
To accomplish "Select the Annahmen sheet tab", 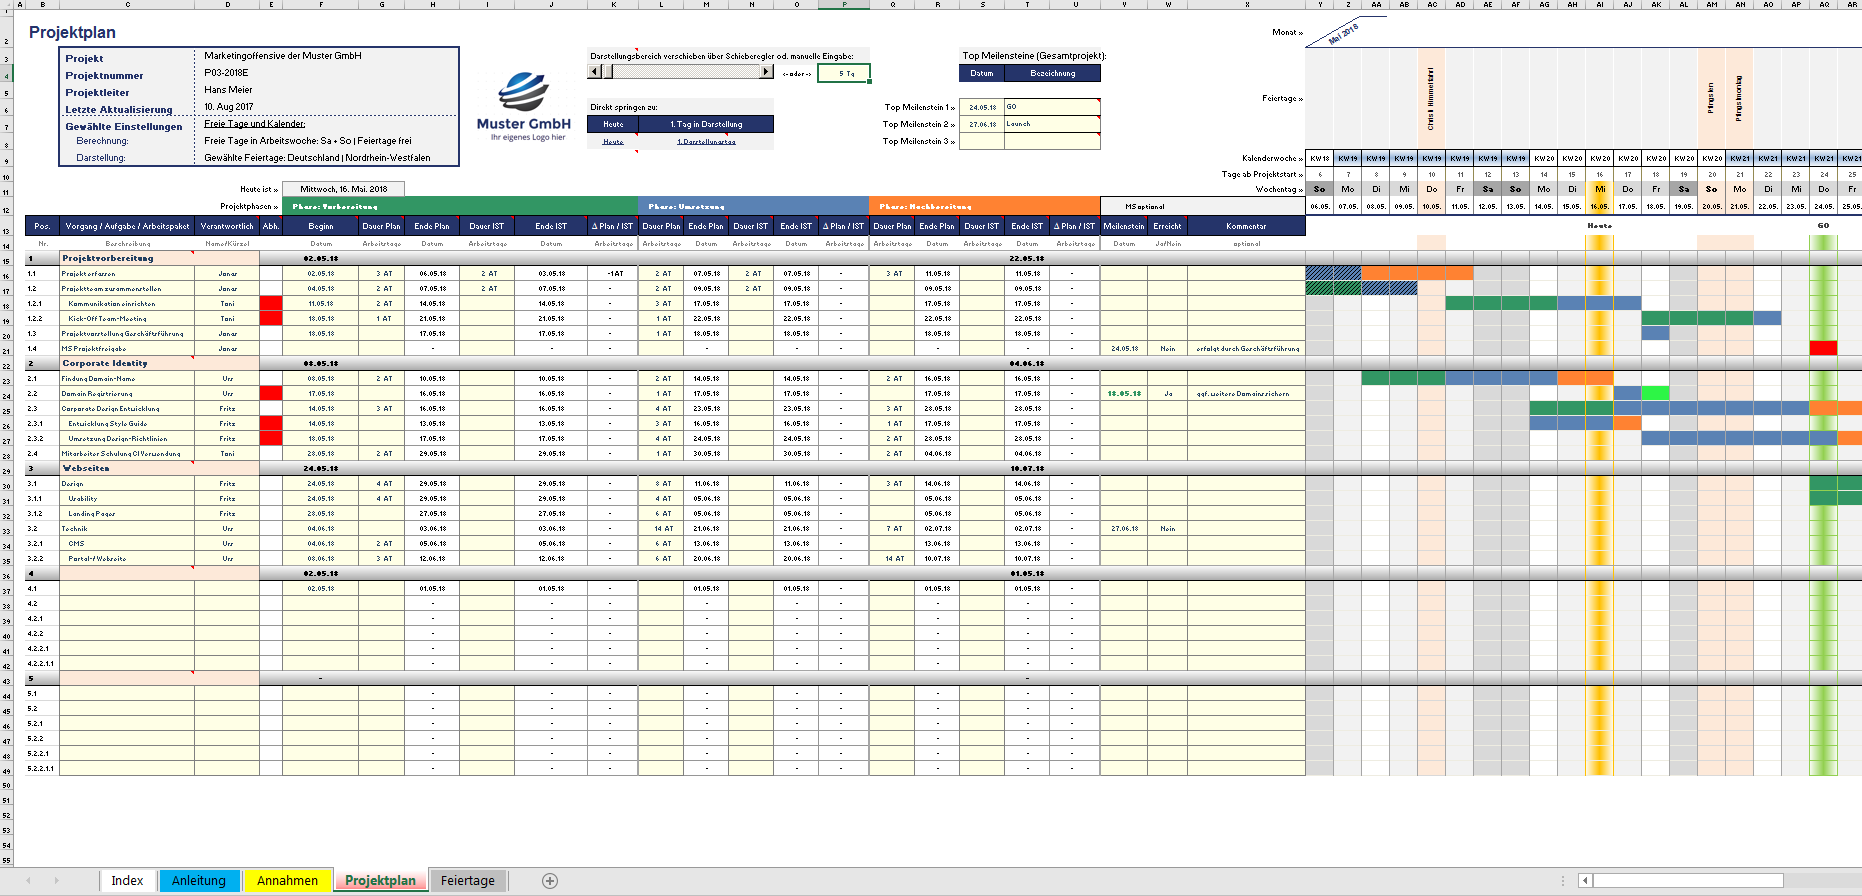I will point(287,881).
